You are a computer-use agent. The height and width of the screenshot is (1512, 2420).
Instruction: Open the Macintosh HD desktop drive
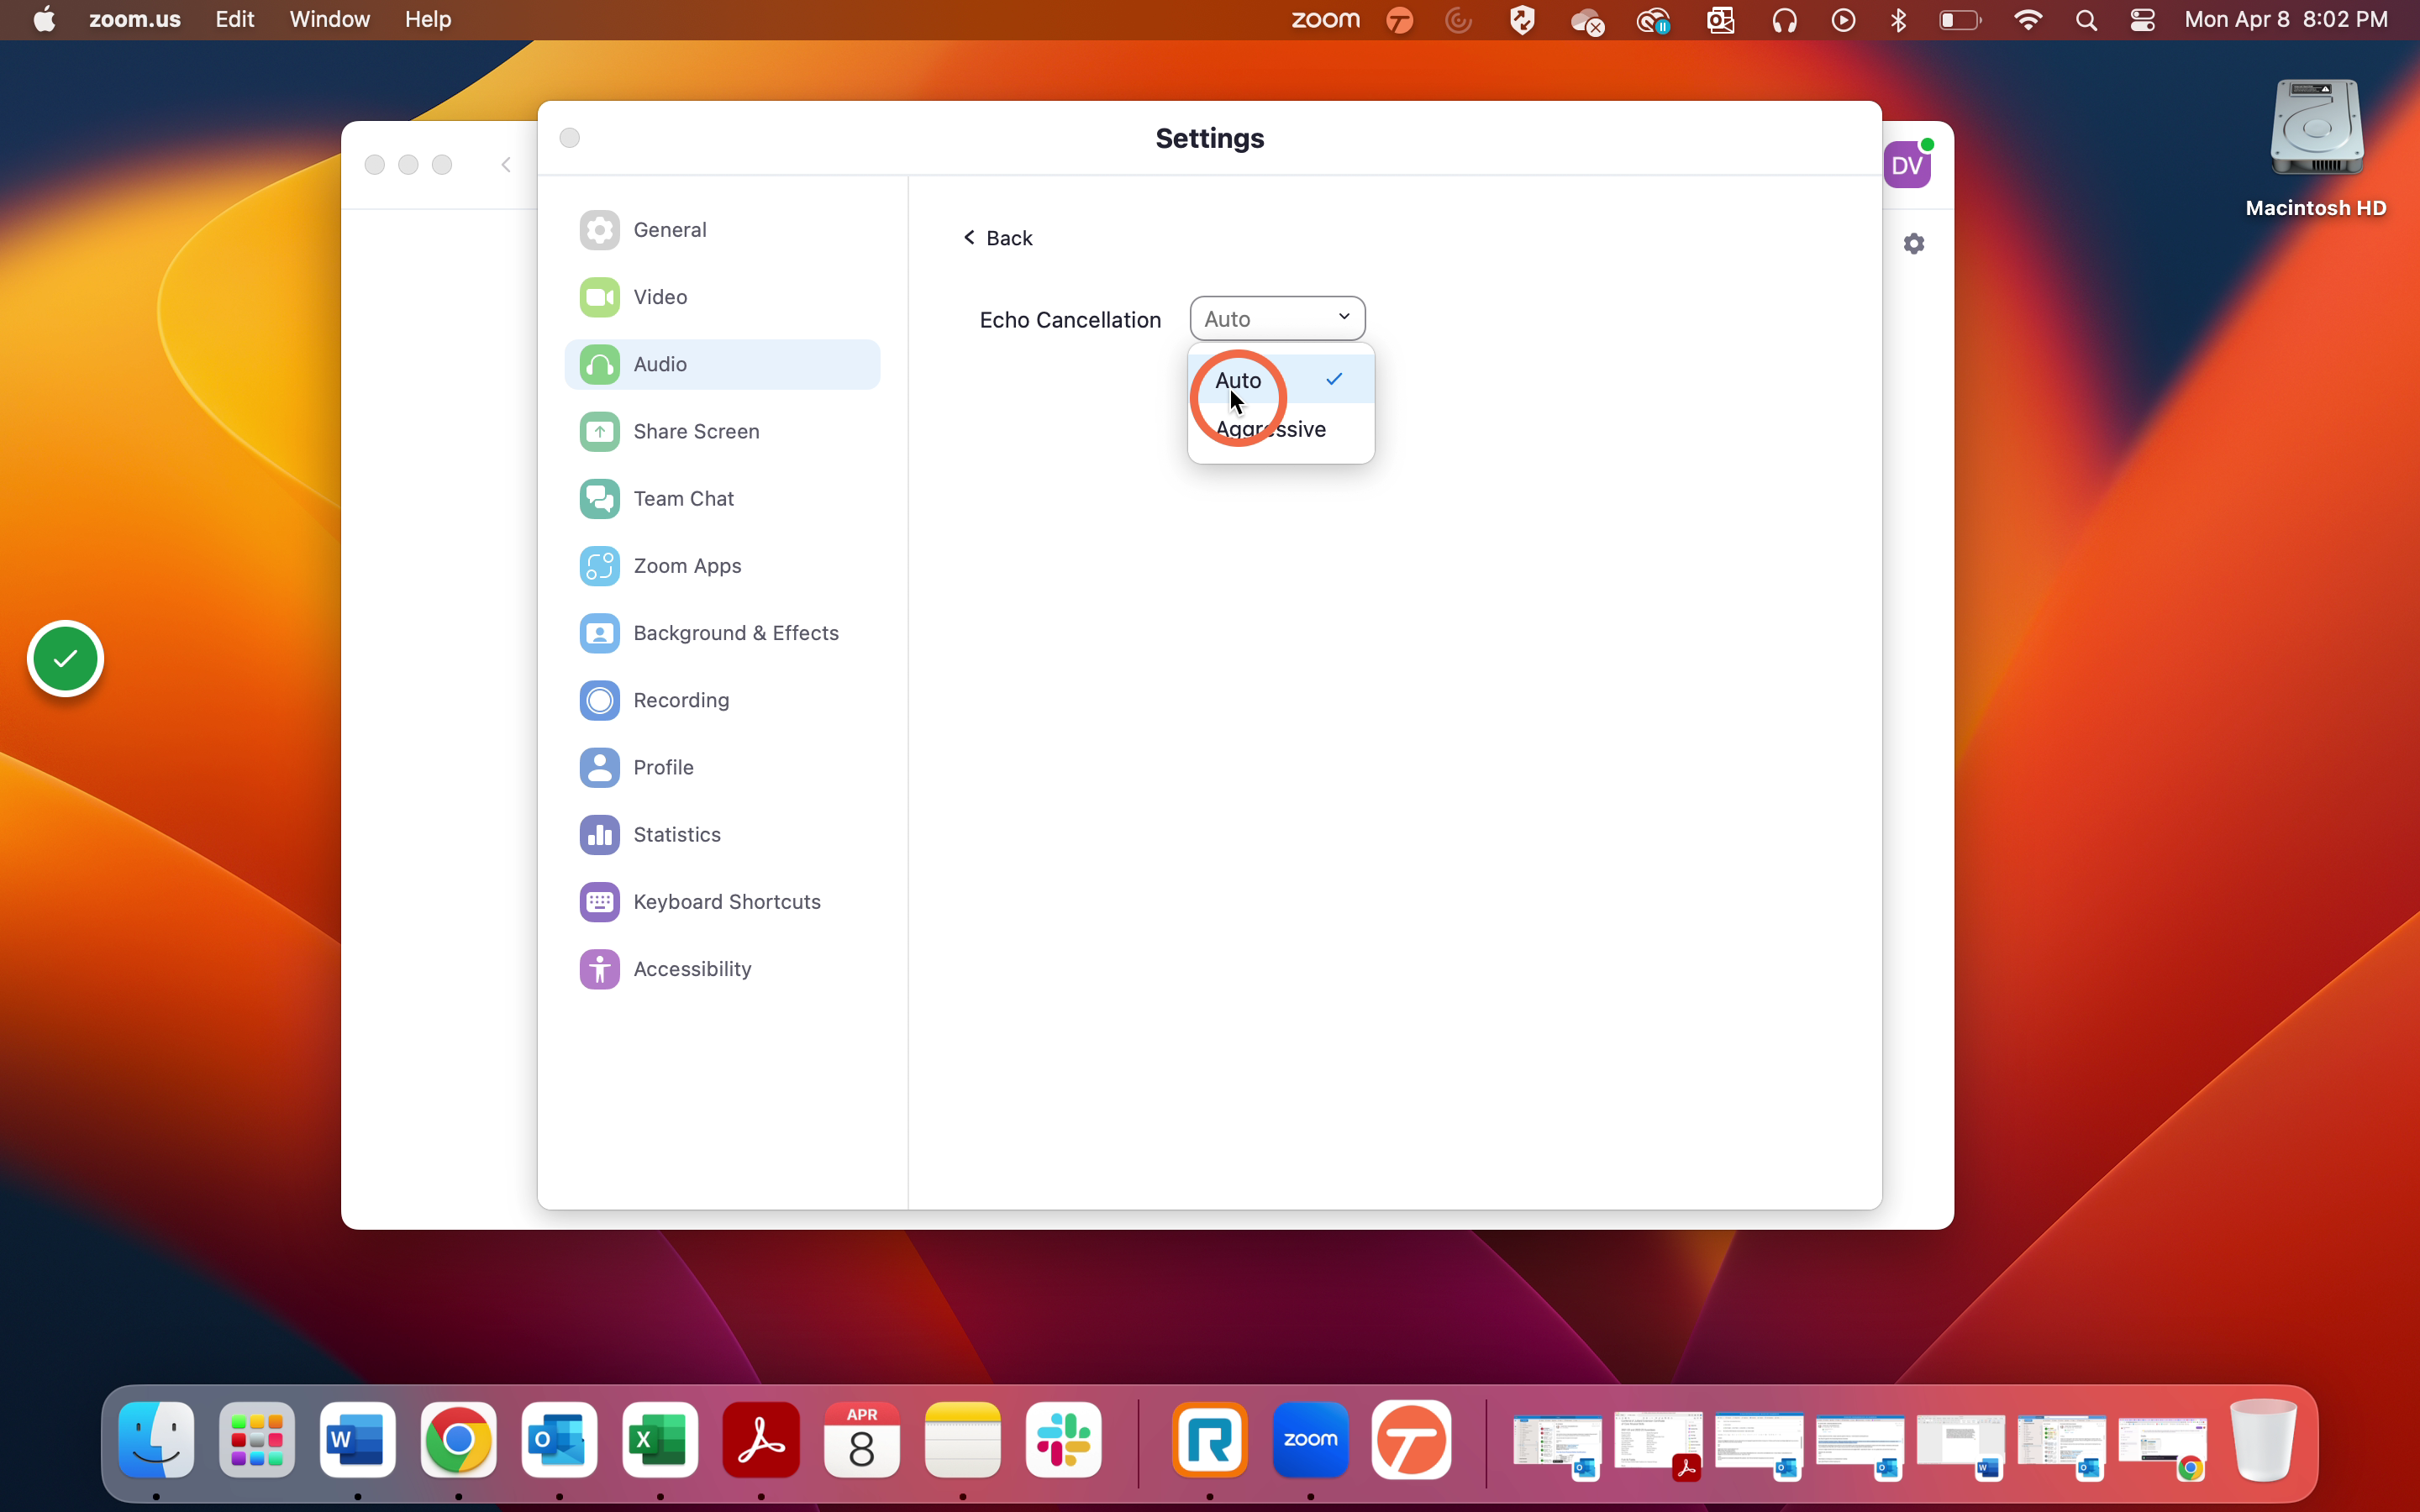[x=2316, y=147]
